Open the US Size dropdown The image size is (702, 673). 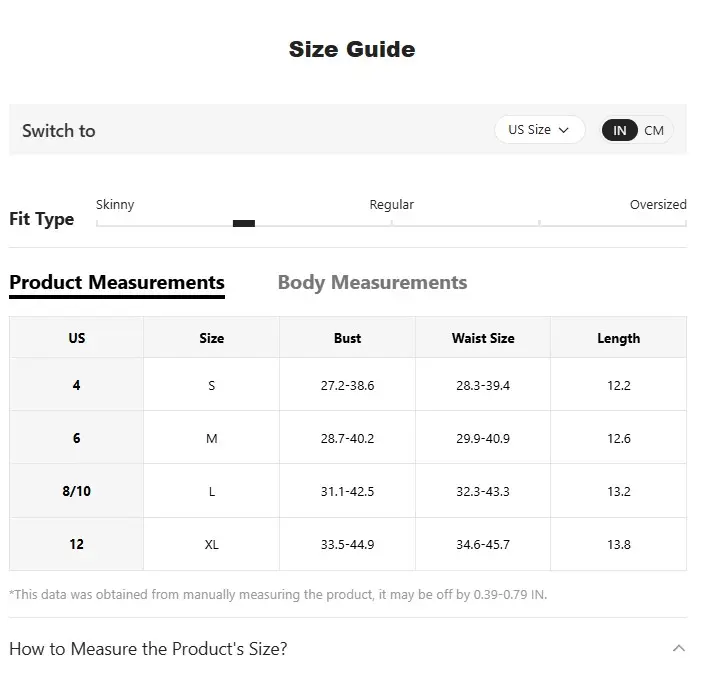[538, 130]
